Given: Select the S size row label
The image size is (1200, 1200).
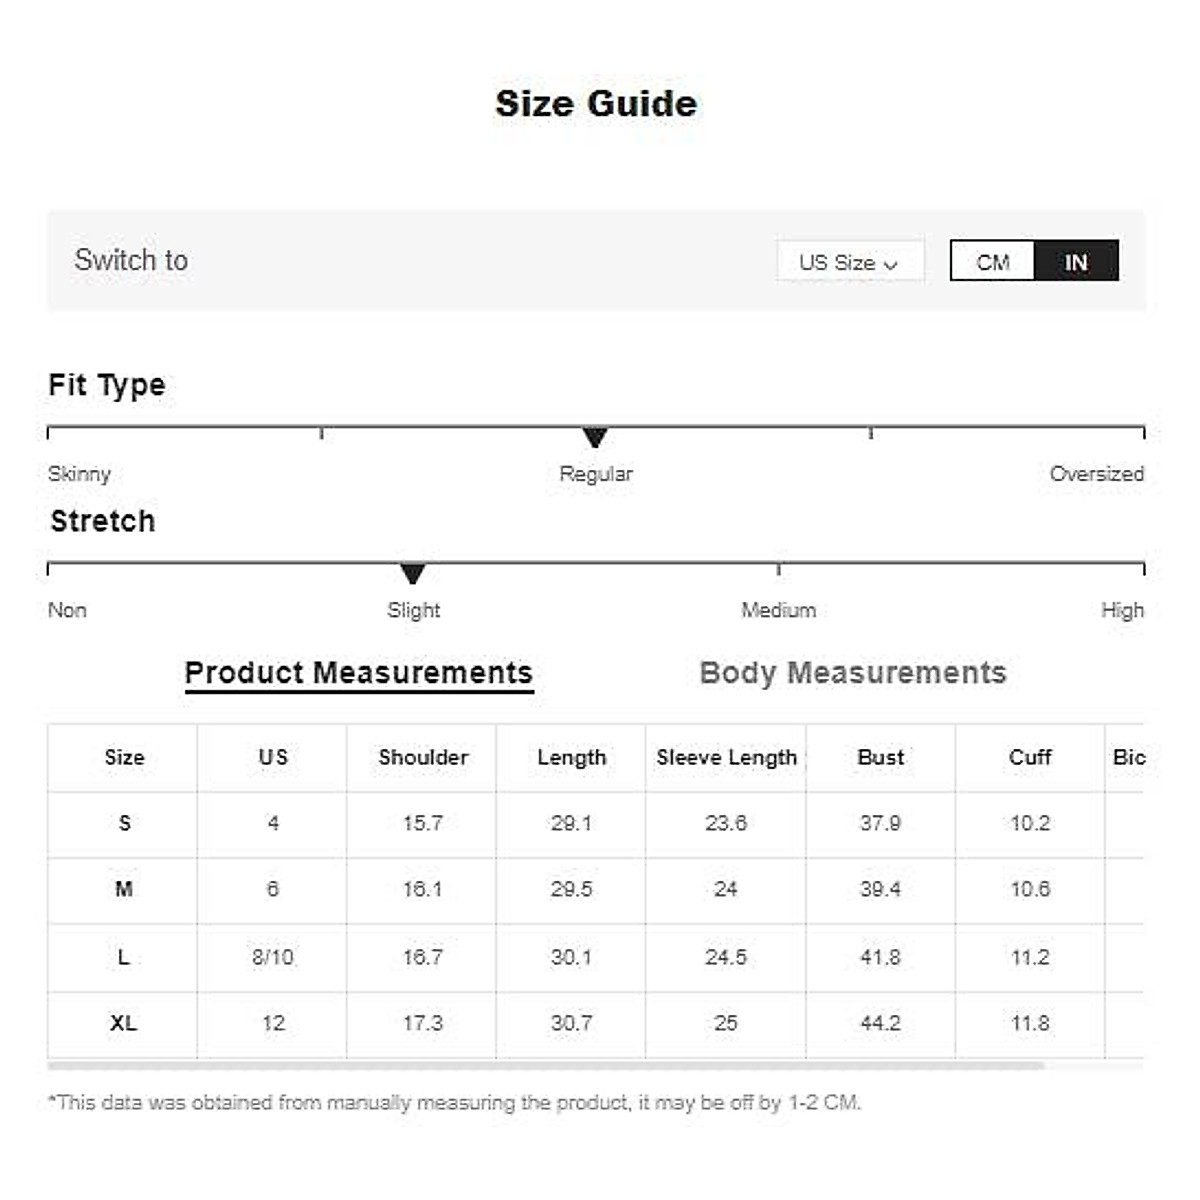Looking at the screenshot, I should tap(124, 823).
